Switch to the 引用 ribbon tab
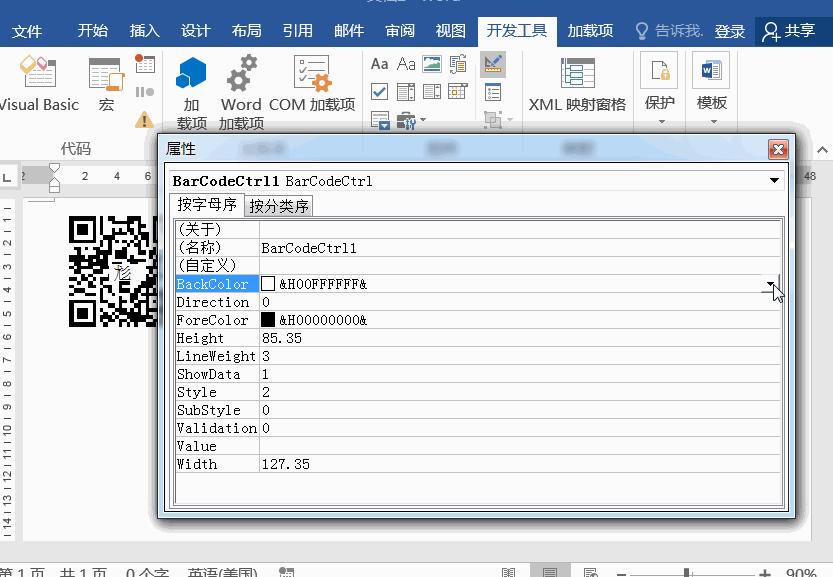Screen dimensions: 833x577 click(x=298, y=31)
